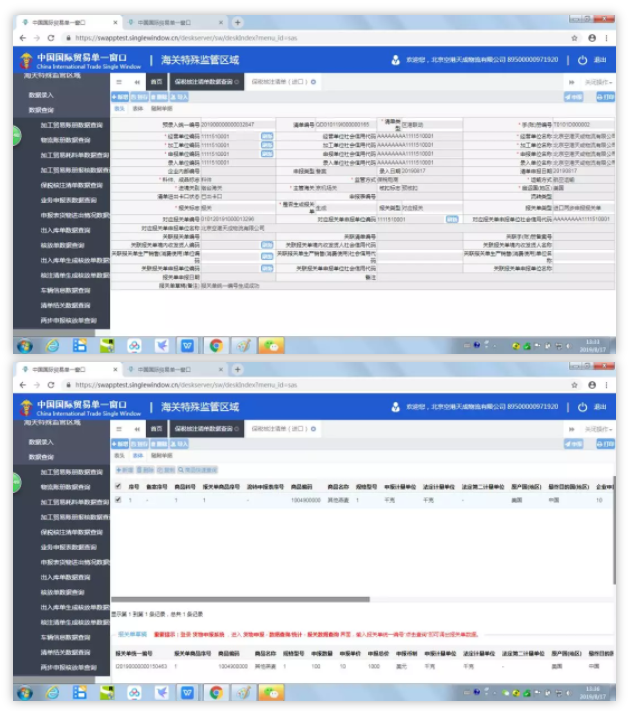Expand 数据录入 in top window sidebar
Screen dimensions: 633x711
click(x=41, y=95)
